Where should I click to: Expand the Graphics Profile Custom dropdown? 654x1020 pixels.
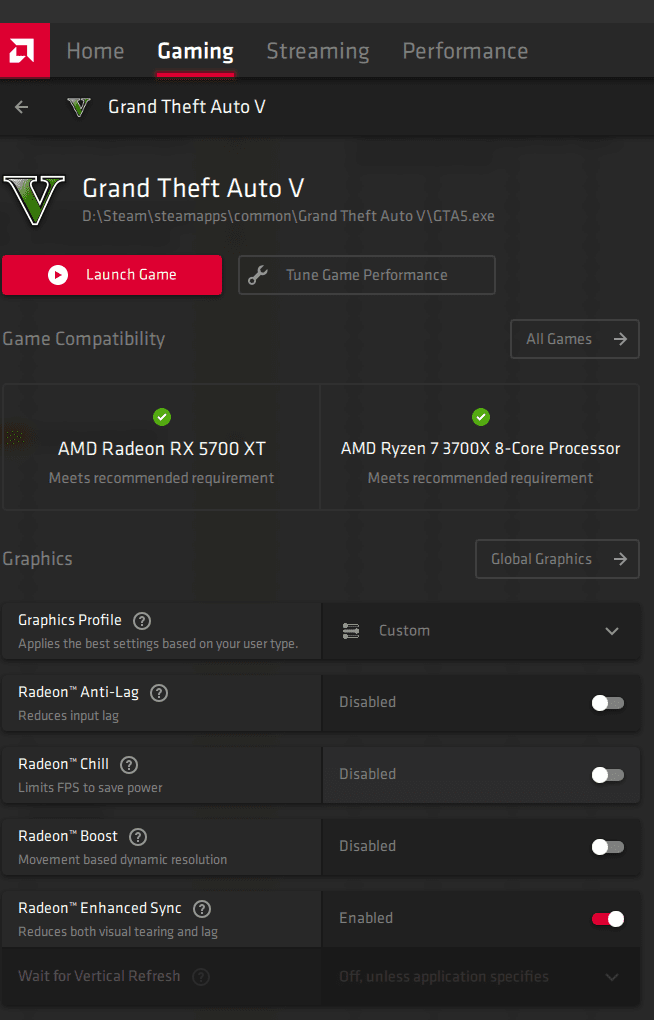[x=481, y=631]
